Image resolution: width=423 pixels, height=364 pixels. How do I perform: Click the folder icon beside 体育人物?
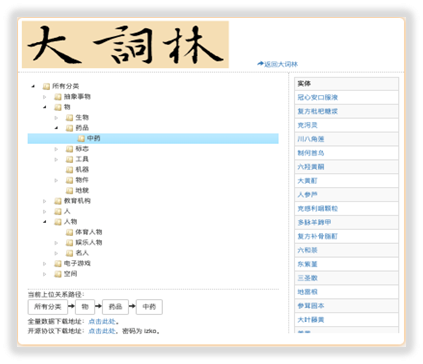[x=69, y=232]
